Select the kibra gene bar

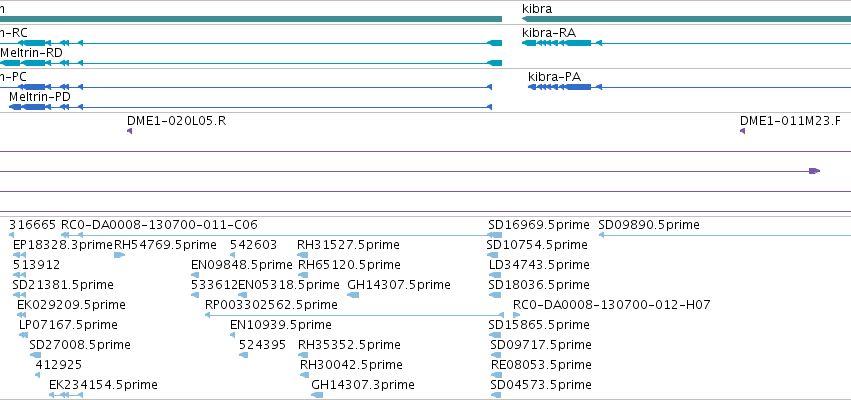click(x=686, y=19)
